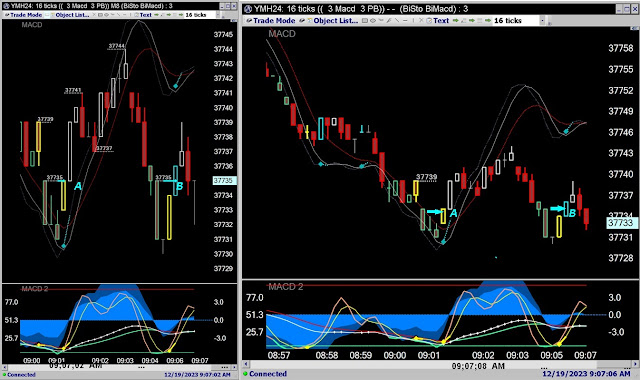The height and width of the screenshot is (380, 640).
Task: Click right chart scrollbar right arrow
Action: (x=636, y=364)
